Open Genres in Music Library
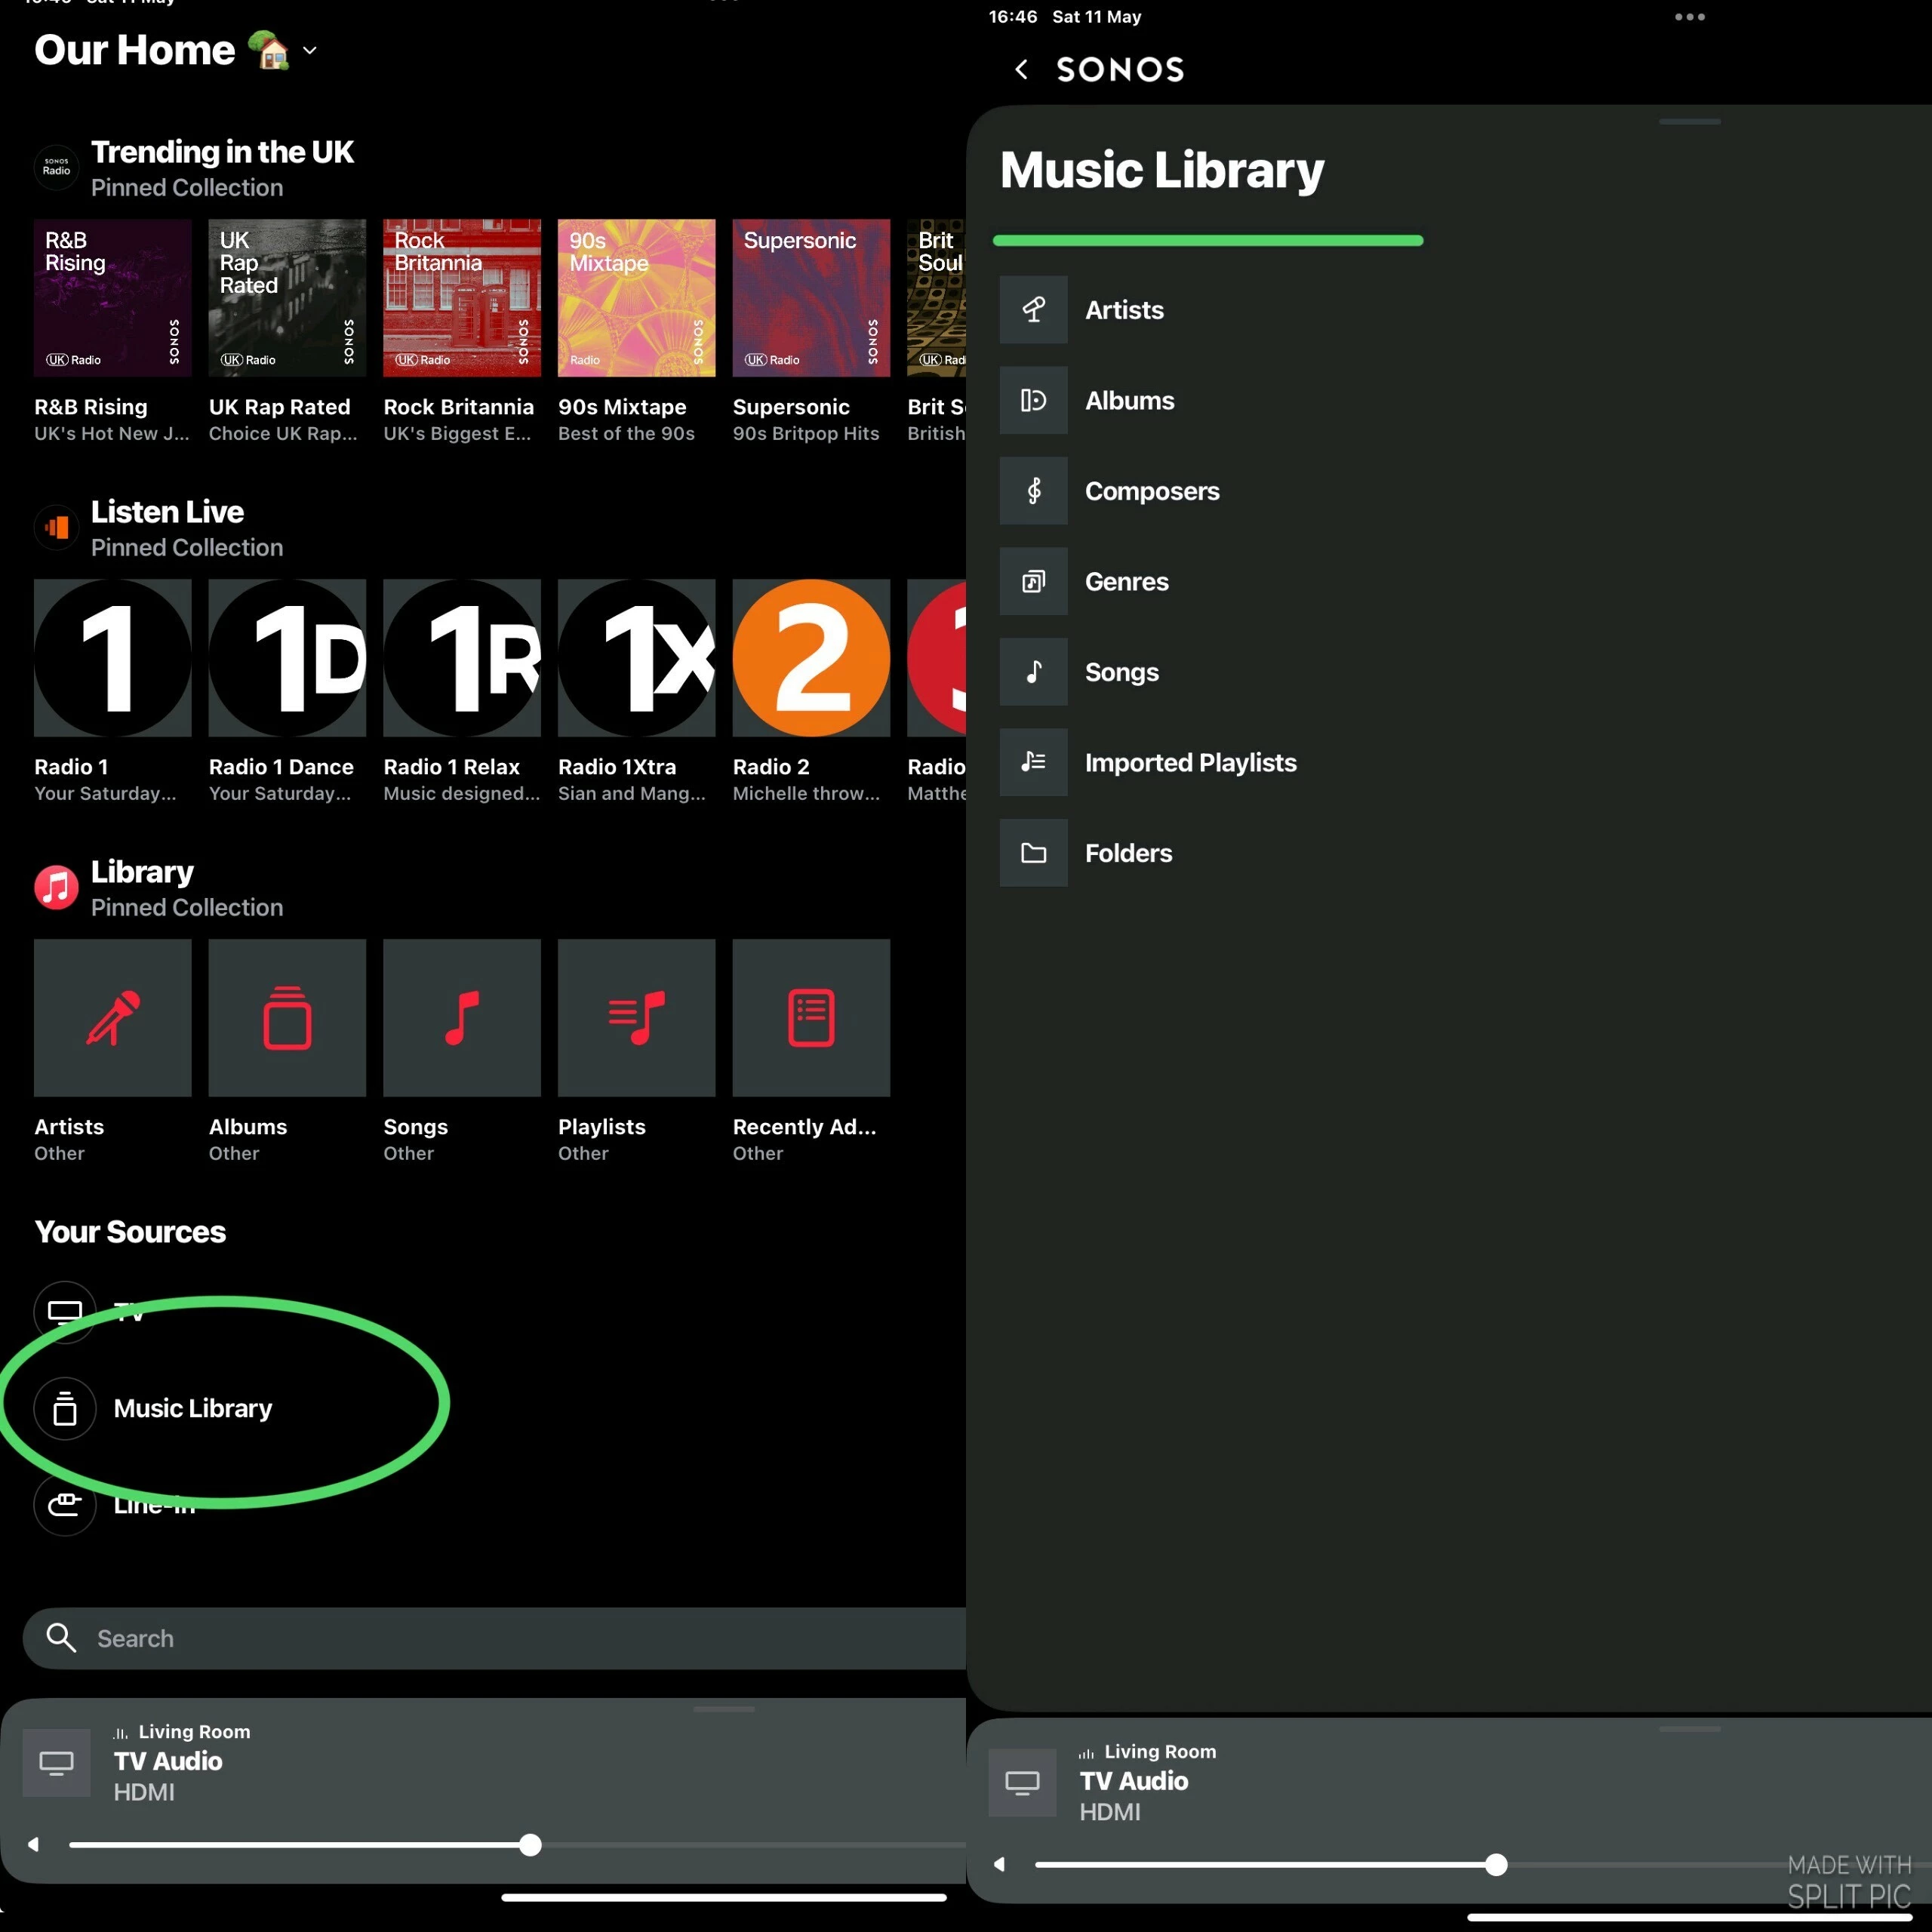The height and width of the screenshot is (1932, 1932). pyautogui.click(x=1127, y=582)
